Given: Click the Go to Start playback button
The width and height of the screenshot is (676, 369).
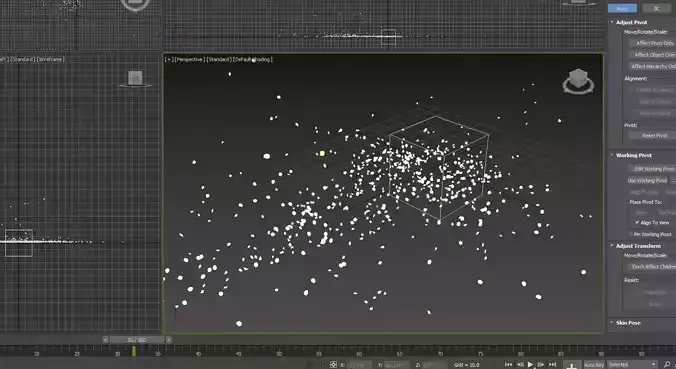Looking at the screenshot, I should 509,365.
